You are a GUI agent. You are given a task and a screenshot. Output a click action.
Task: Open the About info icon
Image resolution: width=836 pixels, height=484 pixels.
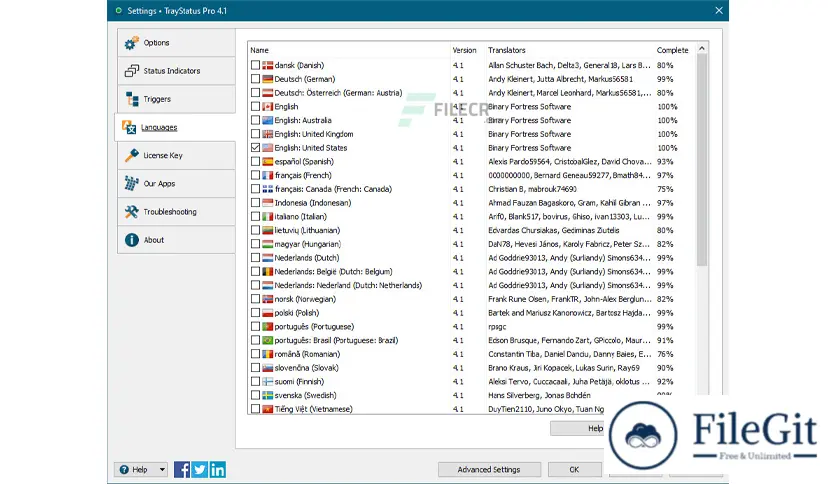pyautogui.click(x=132, y=240)
